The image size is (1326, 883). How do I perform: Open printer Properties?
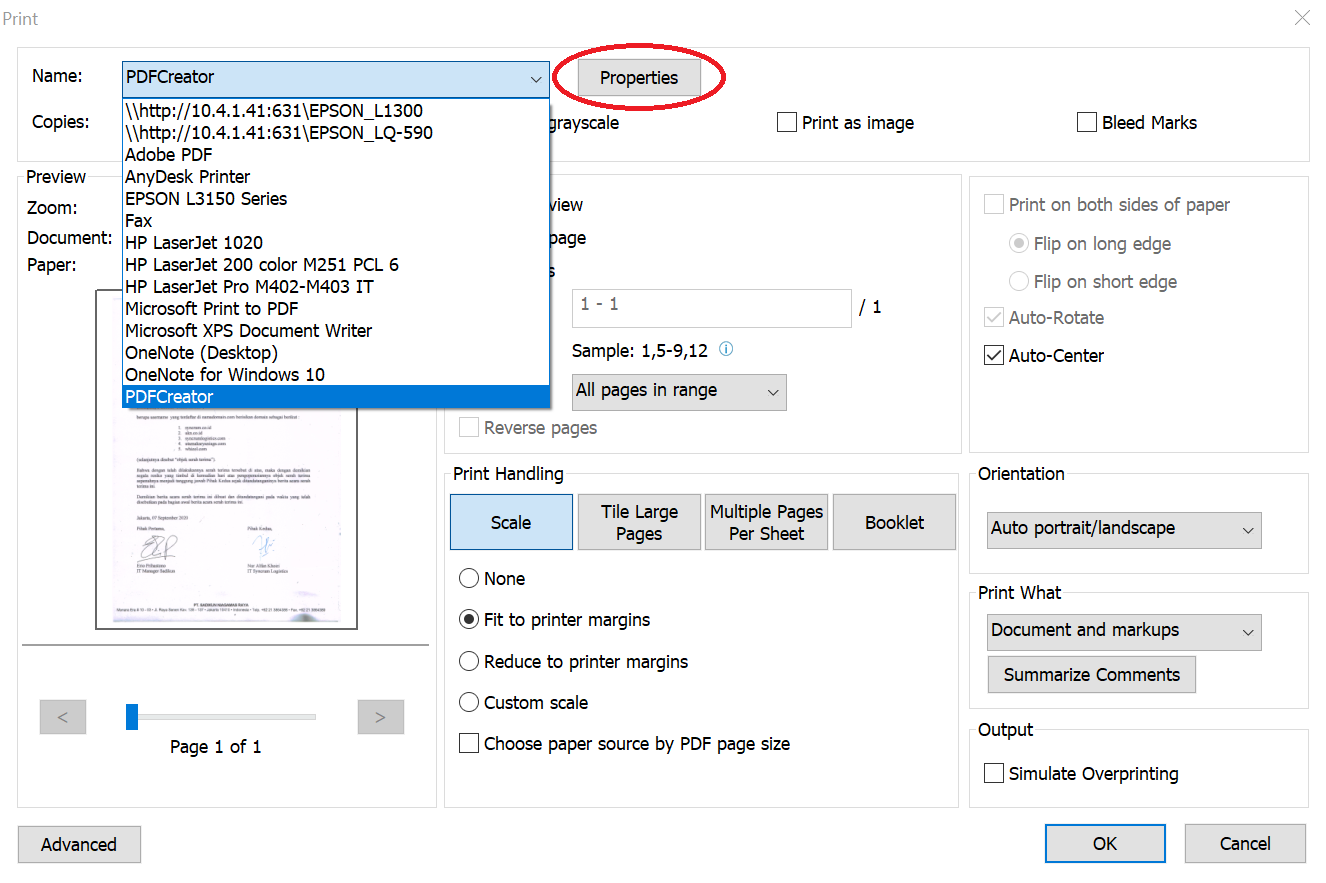click(x=639, y=78)
